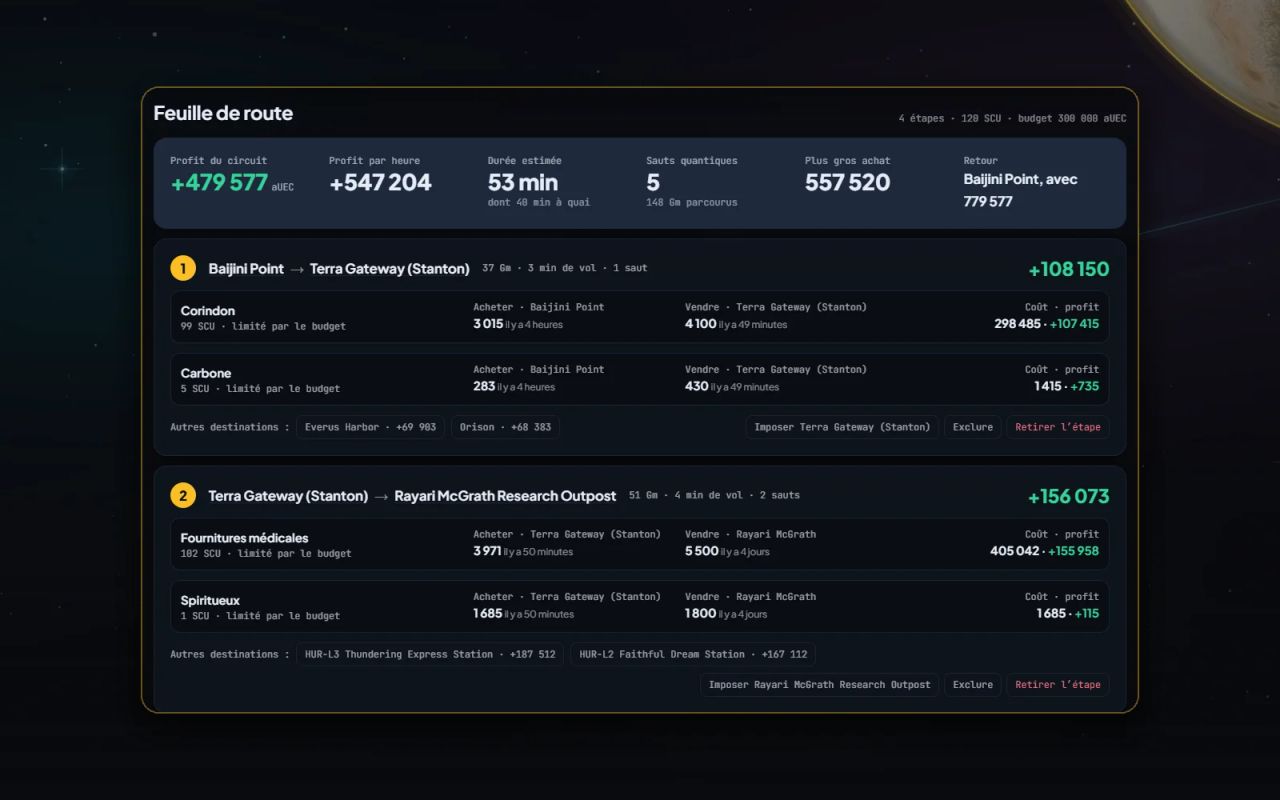
Task: Remove step 2 with Retirer l'étape
Action: (x=1058, y=685)
